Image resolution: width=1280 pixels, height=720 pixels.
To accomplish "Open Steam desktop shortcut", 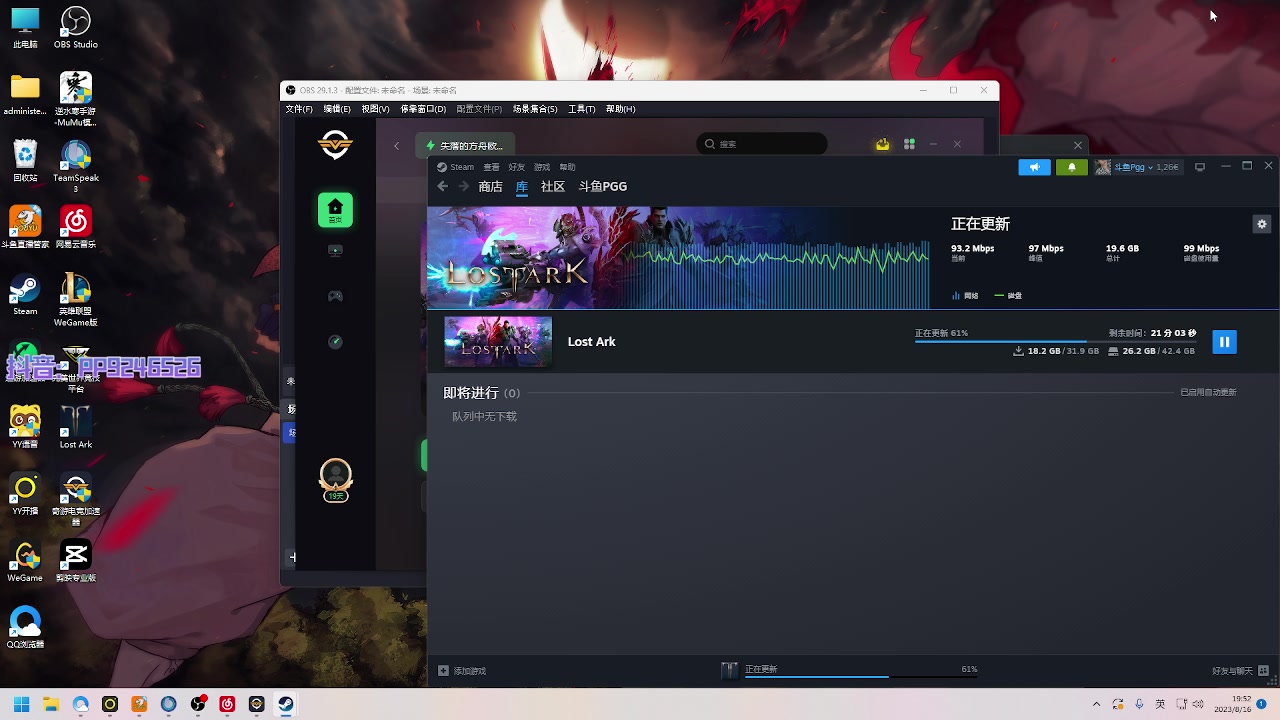I will coord(25,295).
